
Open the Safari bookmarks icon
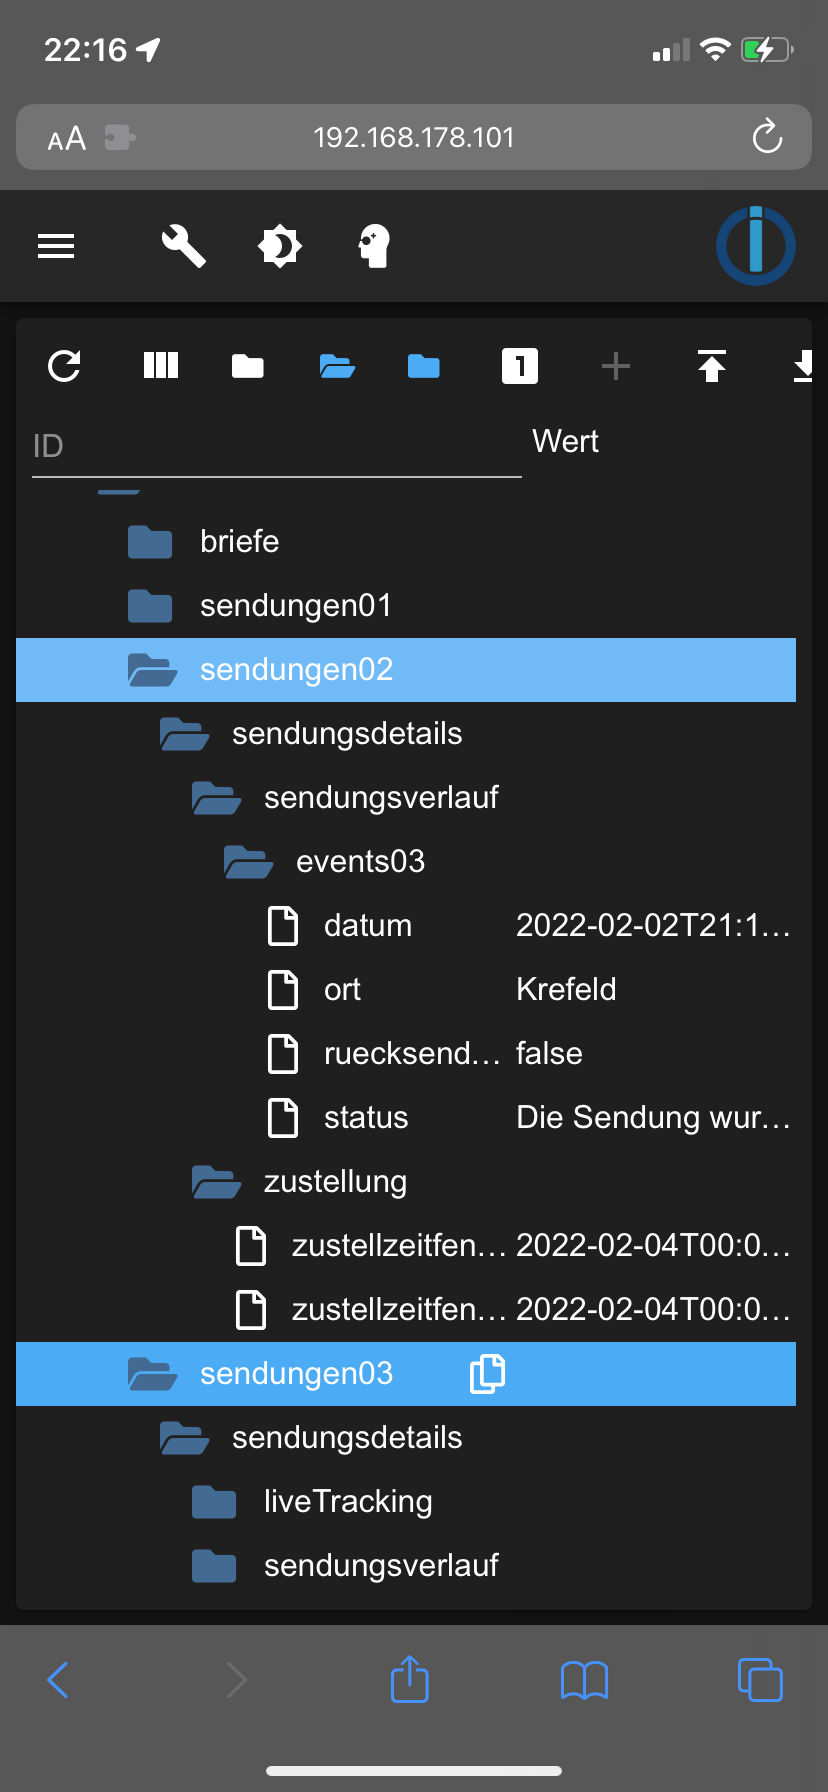584,1680
